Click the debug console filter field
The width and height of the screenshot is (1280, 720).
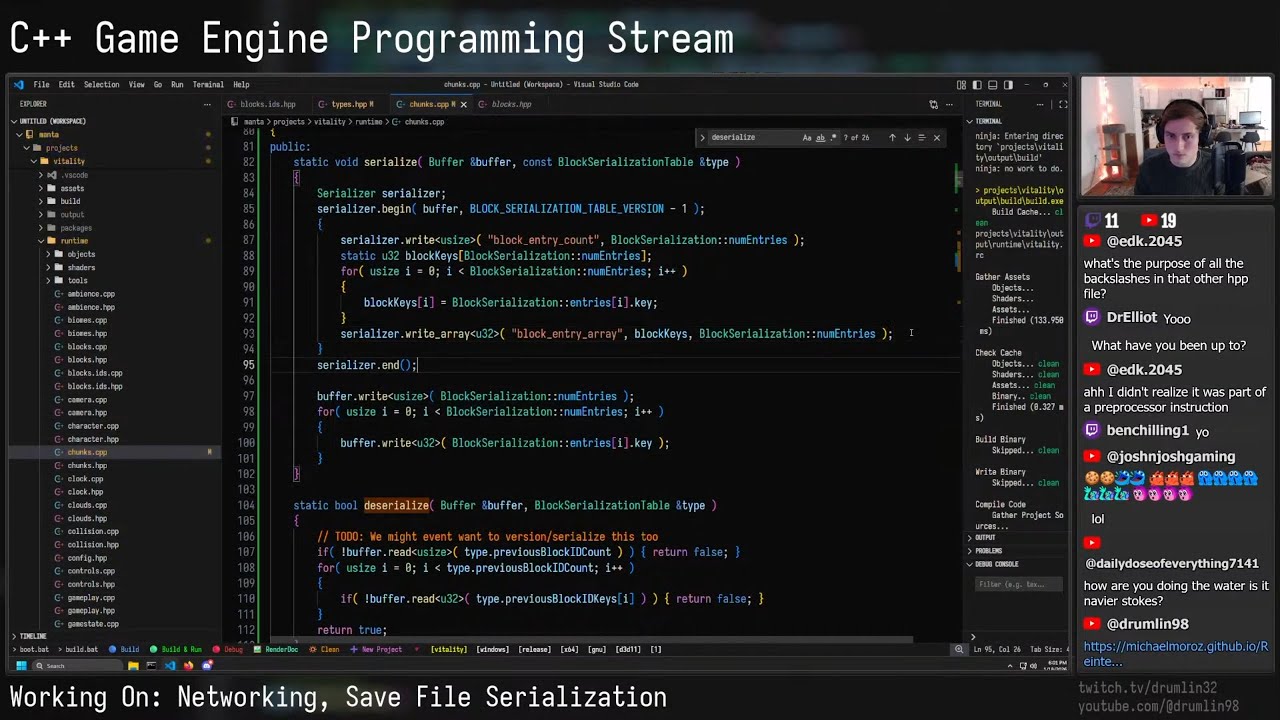tap(1018, 584)
